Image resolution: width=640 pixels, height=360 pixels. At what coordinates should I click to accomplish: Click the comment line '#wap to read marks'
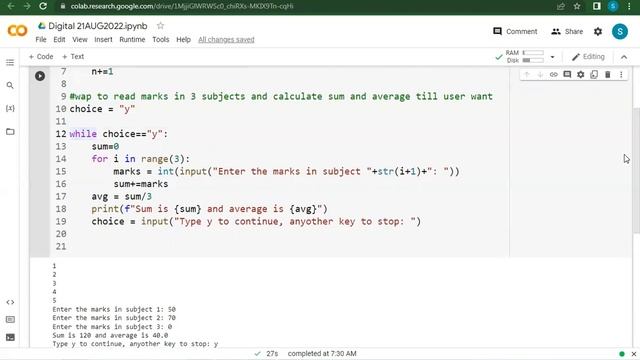281,96
